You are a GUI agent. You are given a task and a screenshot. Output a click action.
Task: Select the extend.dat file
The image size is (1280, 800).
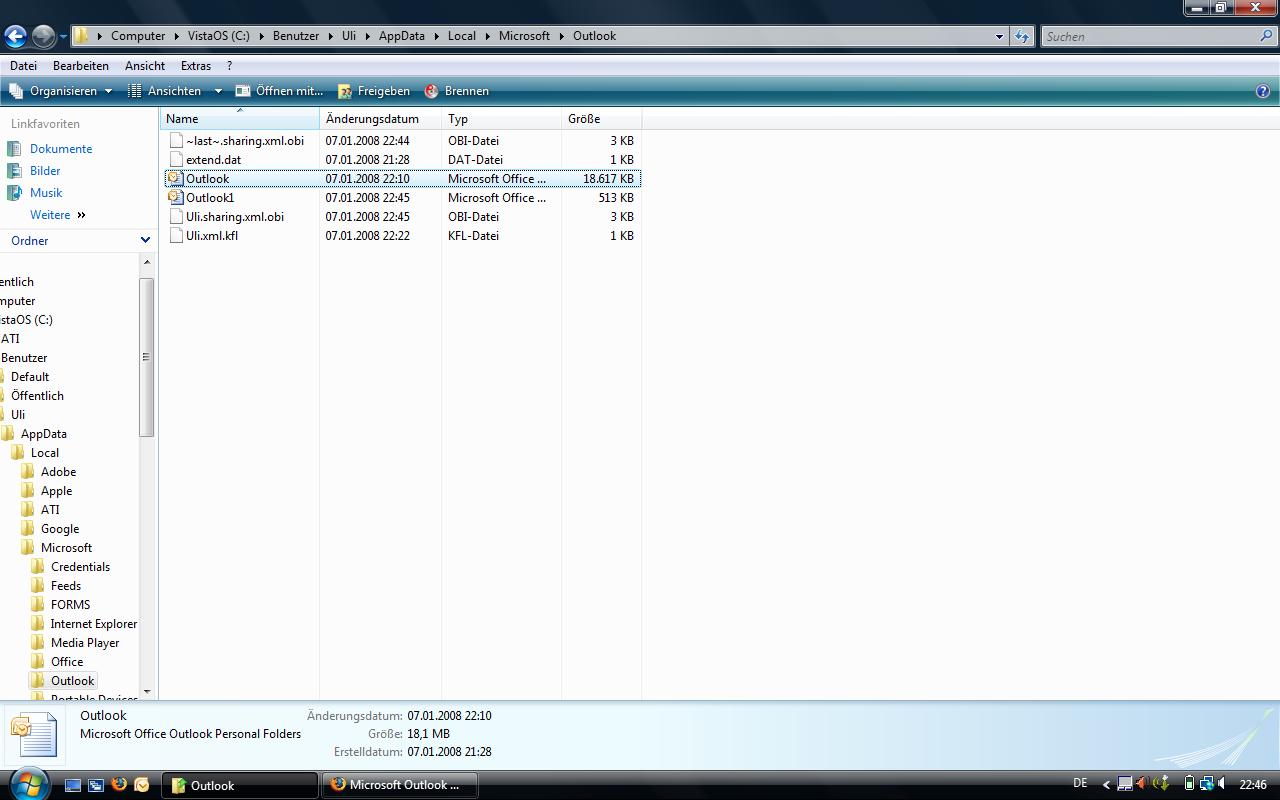(x=213, y=160)
